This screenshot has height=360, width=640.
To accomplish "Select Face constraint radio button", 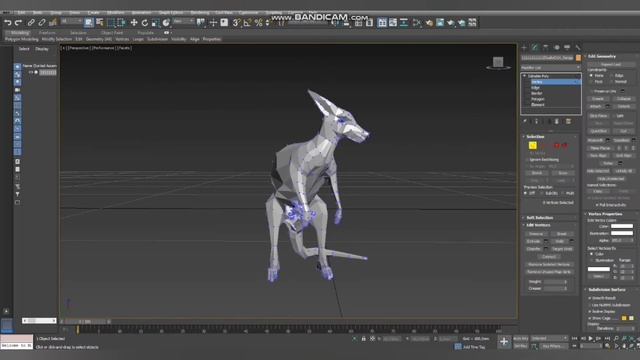I will (x=591, y=82).
